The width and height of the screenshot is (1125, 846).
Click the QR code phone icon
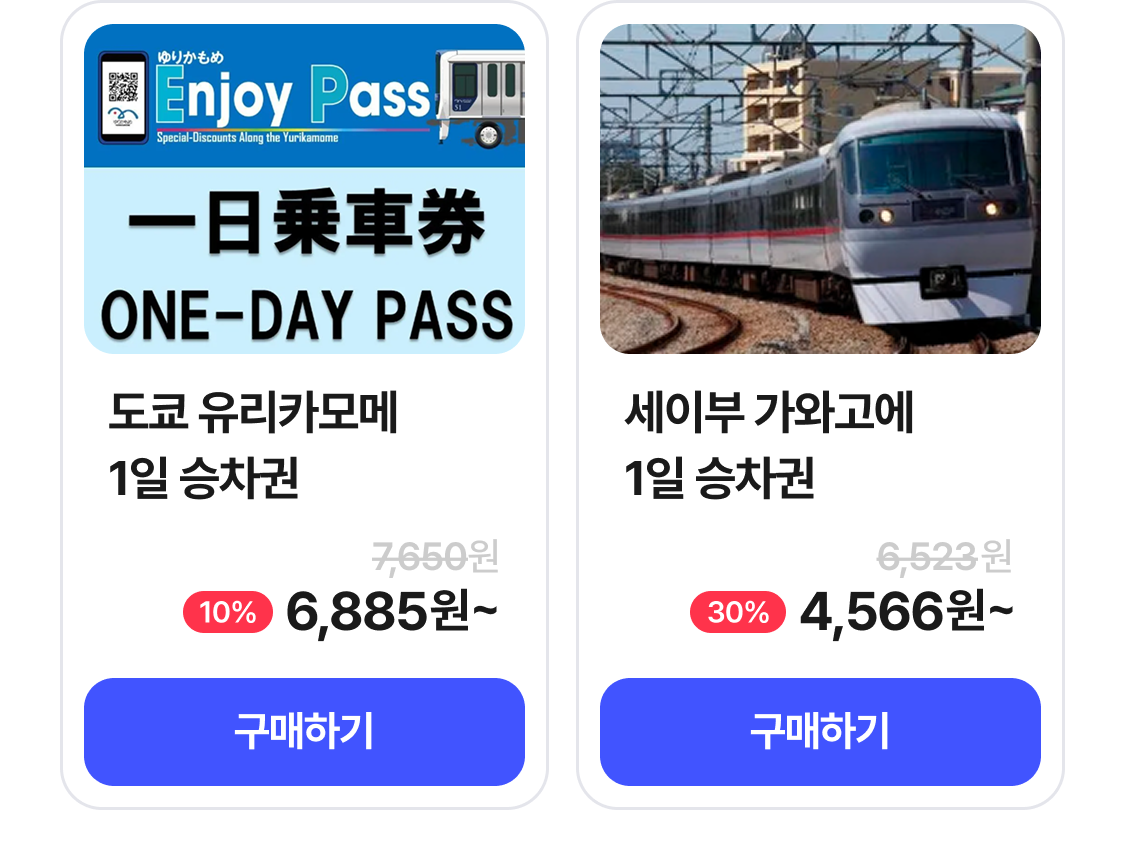pyautogui.click(x=123, y=95)
